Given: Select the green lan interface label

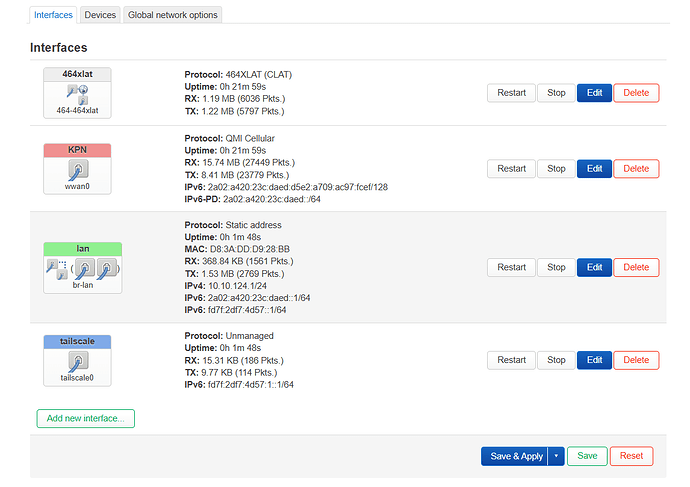Looking at the screenshot, I should [83, 248].
